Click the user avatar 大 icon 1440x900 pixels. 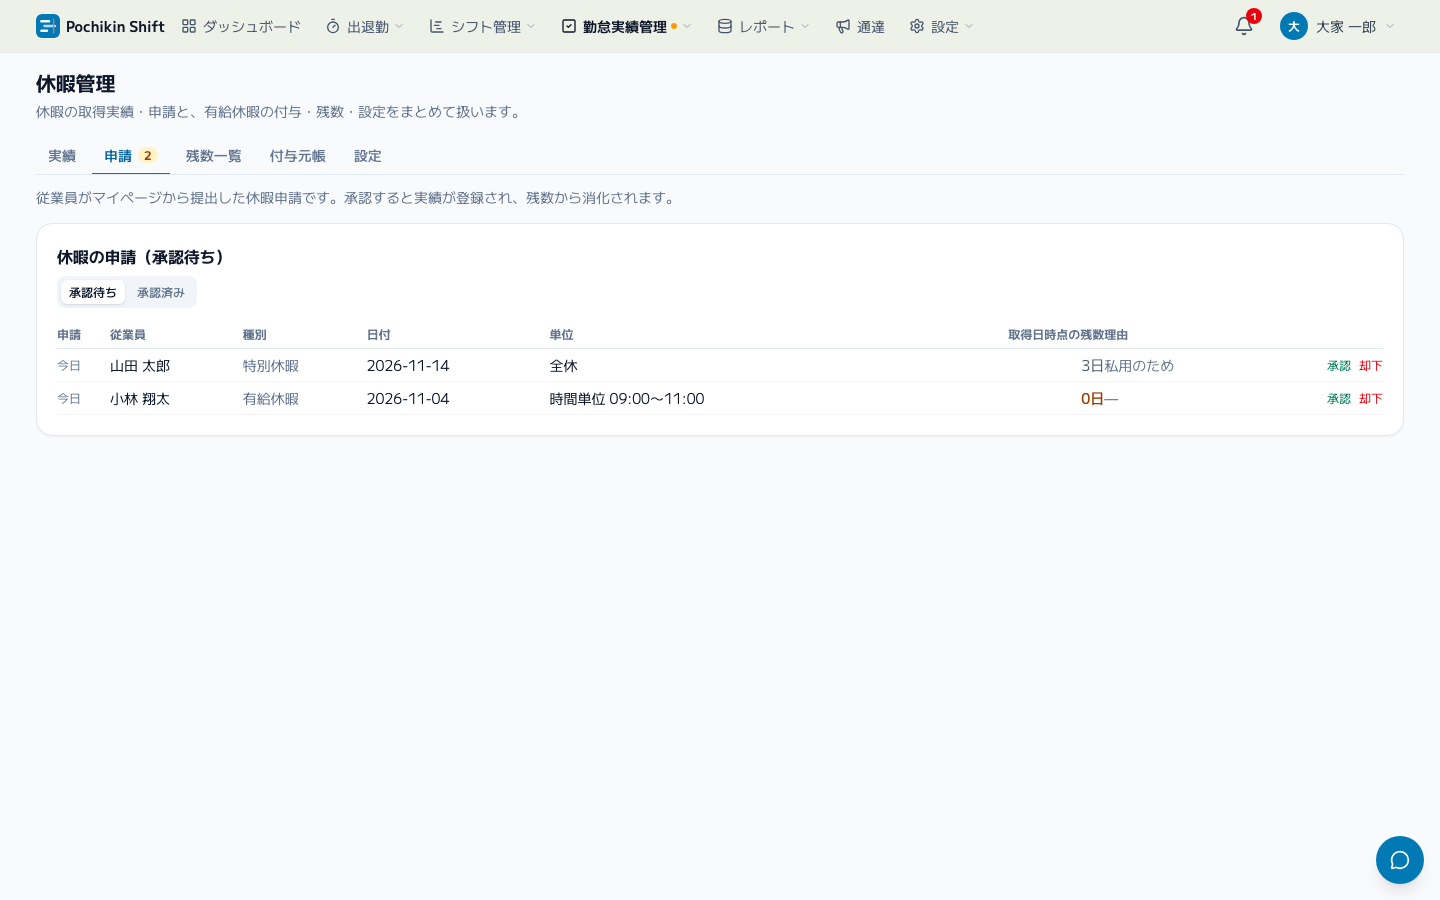click(1294, 26)
